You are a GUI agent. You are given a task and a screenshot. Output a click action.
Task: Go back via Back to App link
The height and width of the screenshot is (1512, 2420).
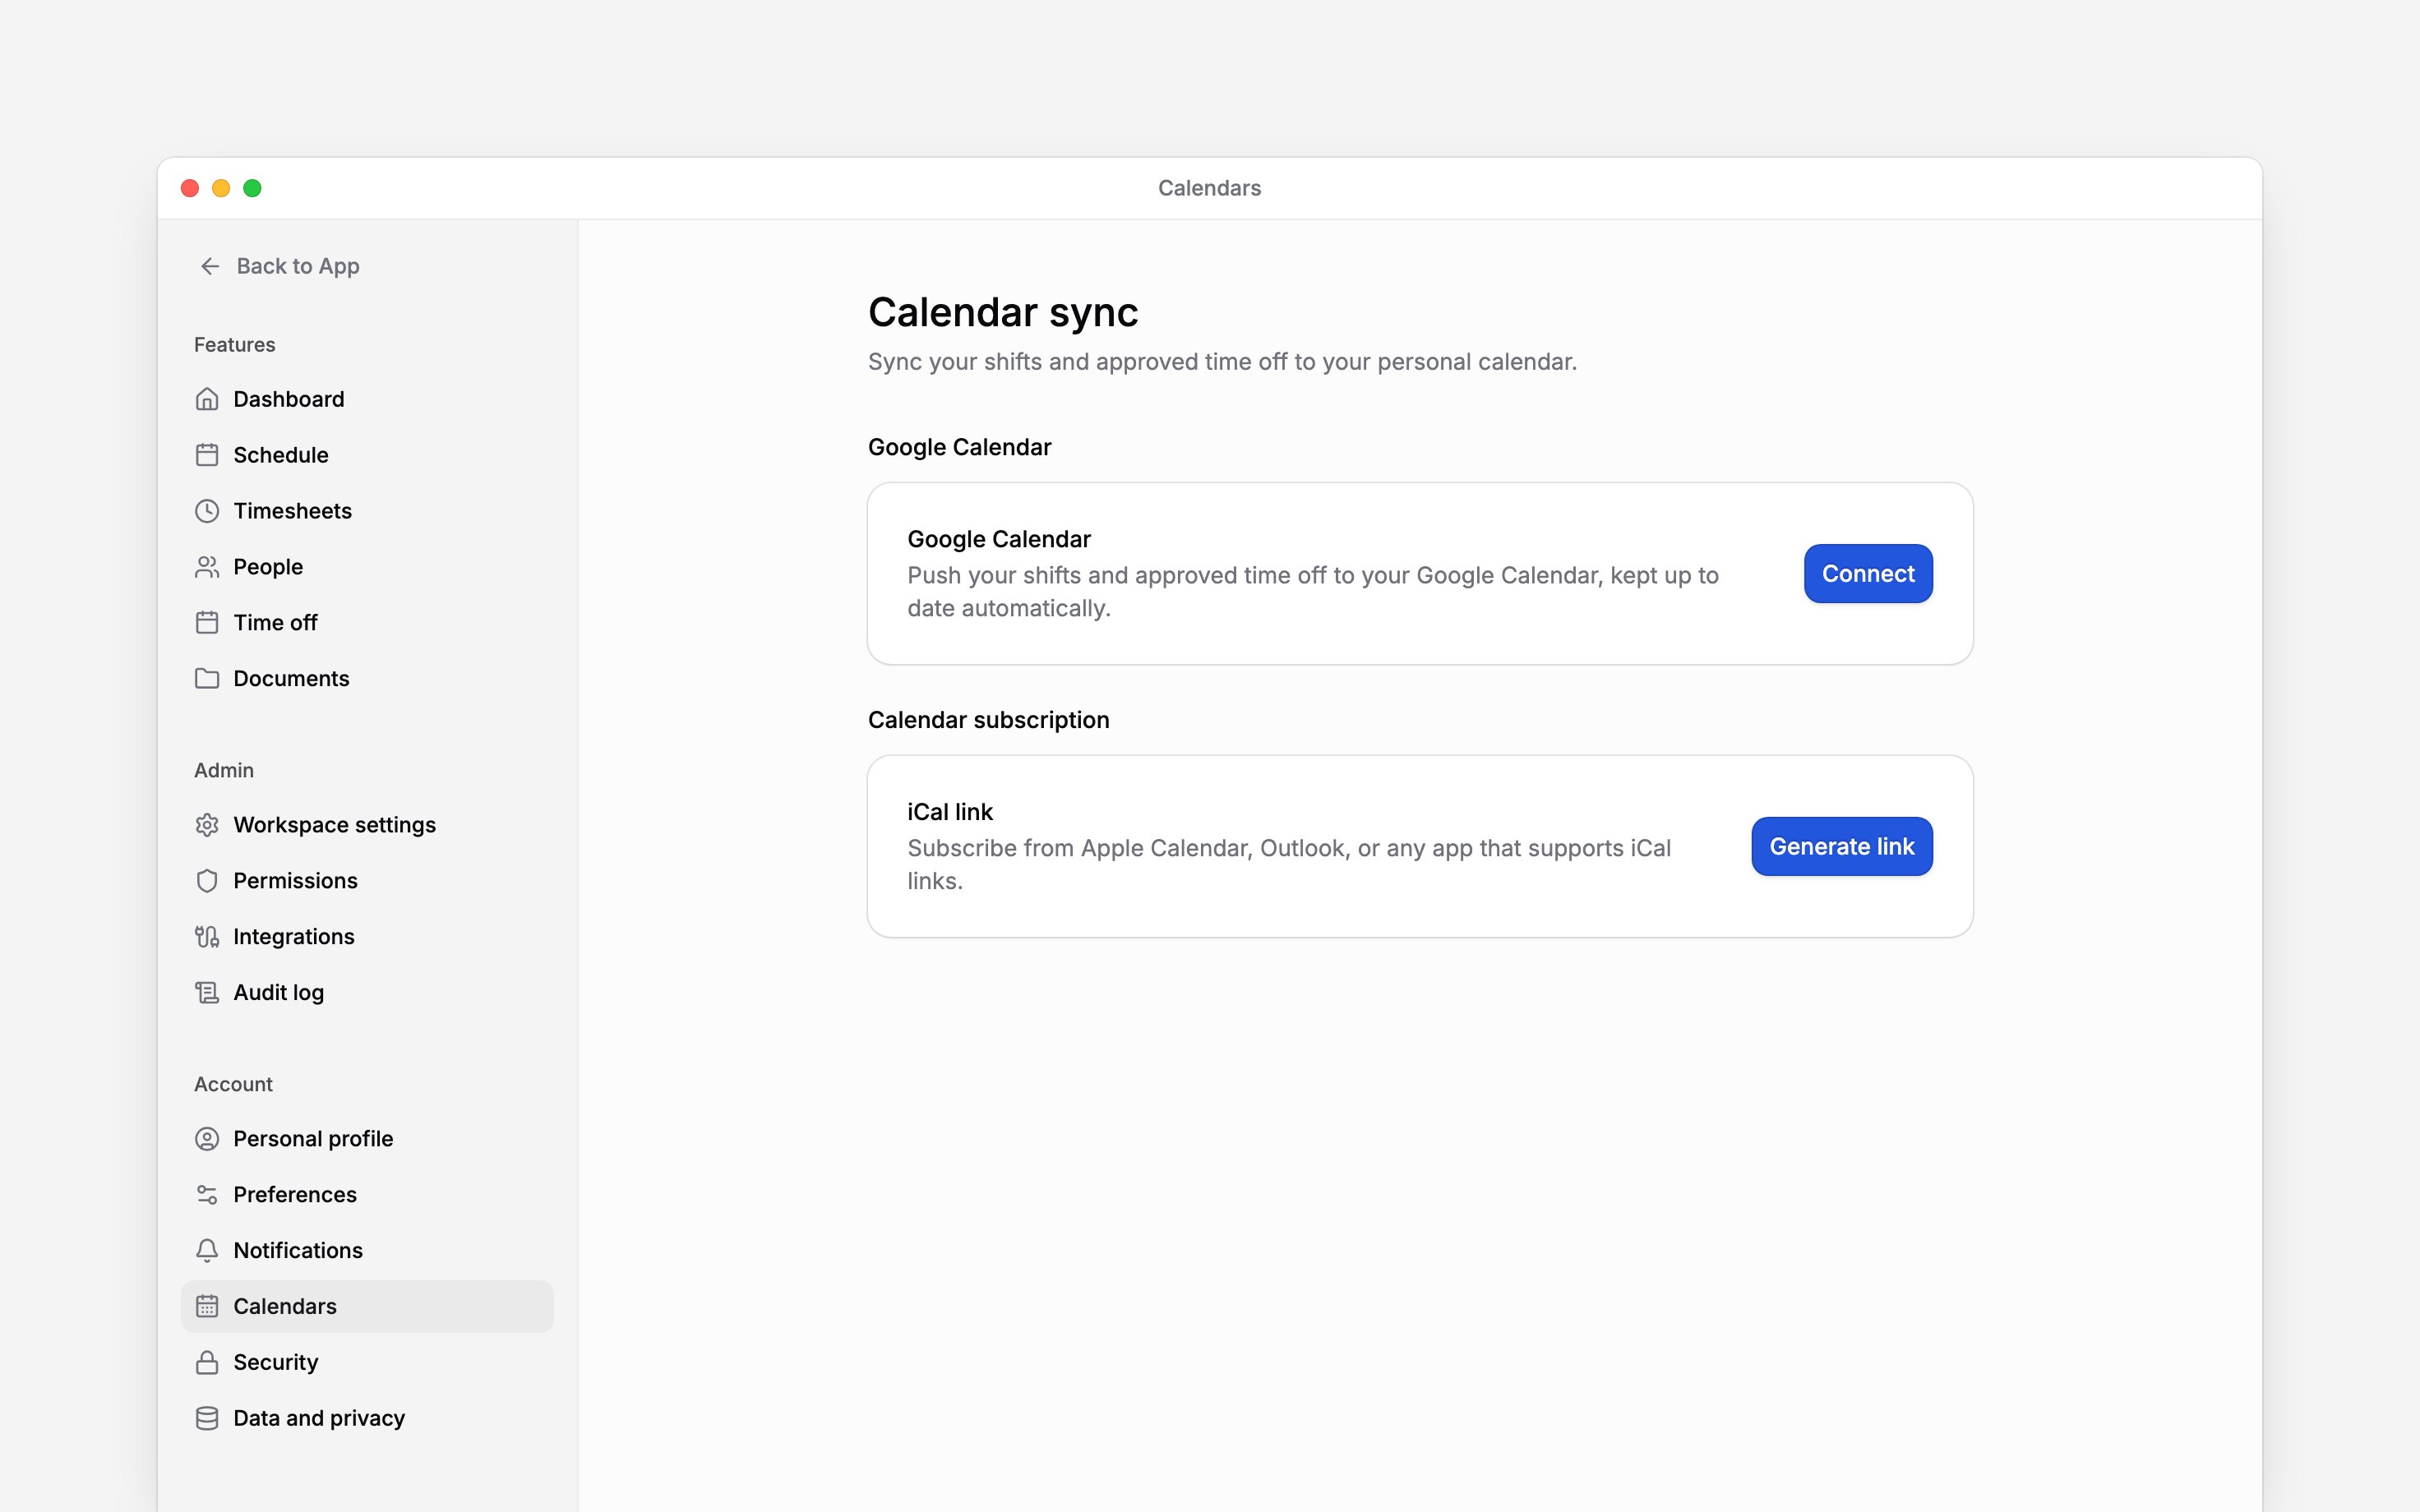(x=279, y=266)
